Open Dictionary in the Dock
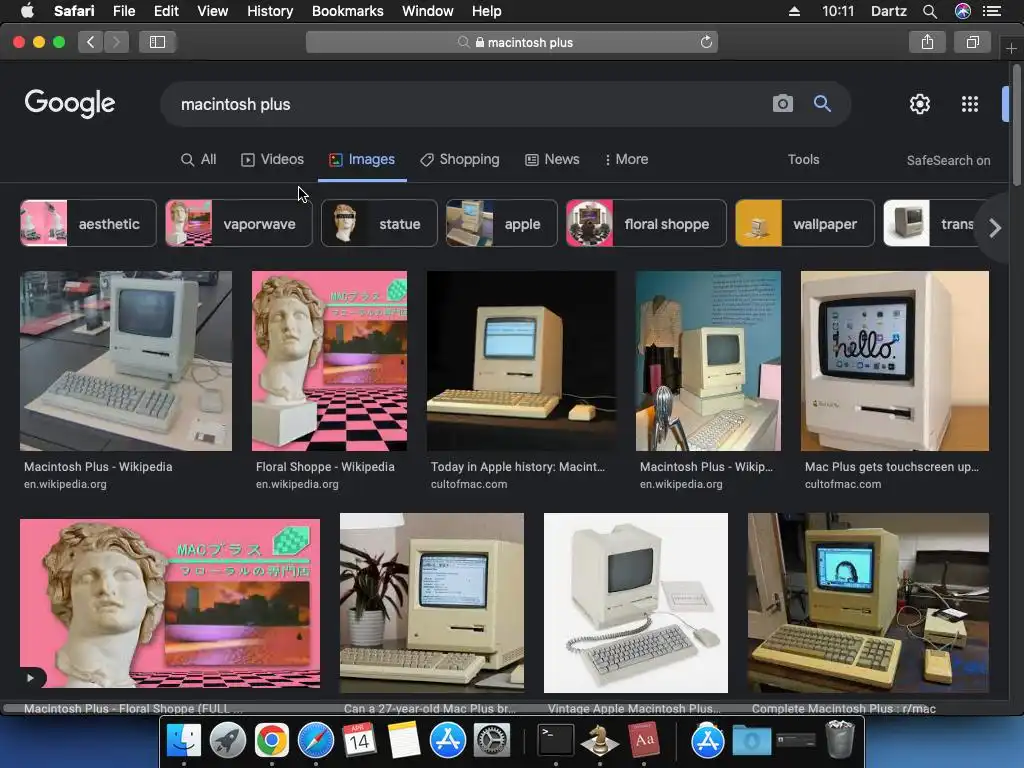 coord(644,740)
